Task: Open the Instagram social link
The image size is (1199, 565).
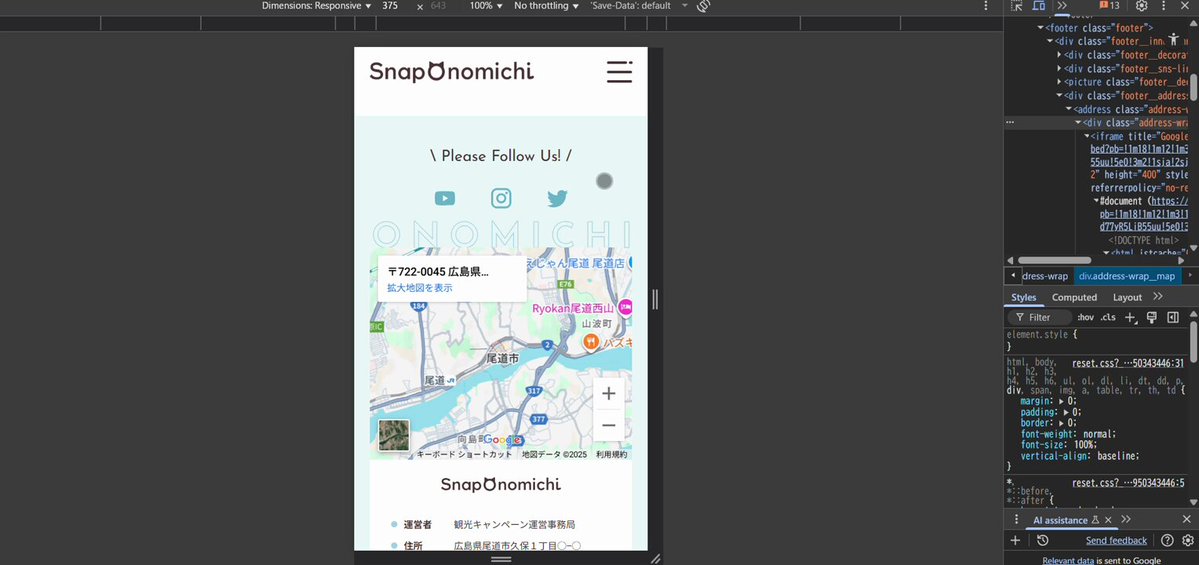Action: click(x=501, y=199)
